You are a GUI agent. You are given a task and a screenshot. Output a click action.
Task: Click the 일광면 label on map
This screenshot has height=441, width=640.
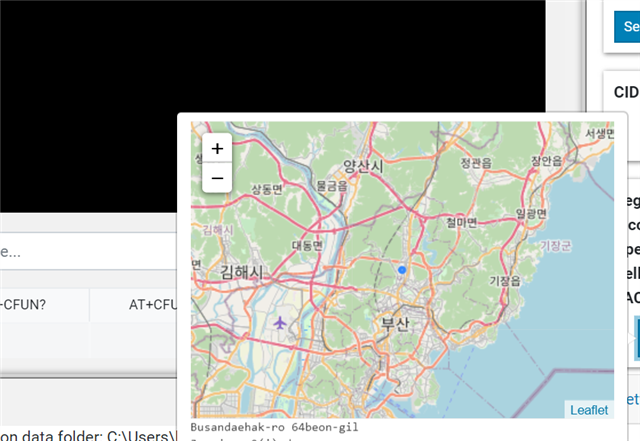click(531, 214)
